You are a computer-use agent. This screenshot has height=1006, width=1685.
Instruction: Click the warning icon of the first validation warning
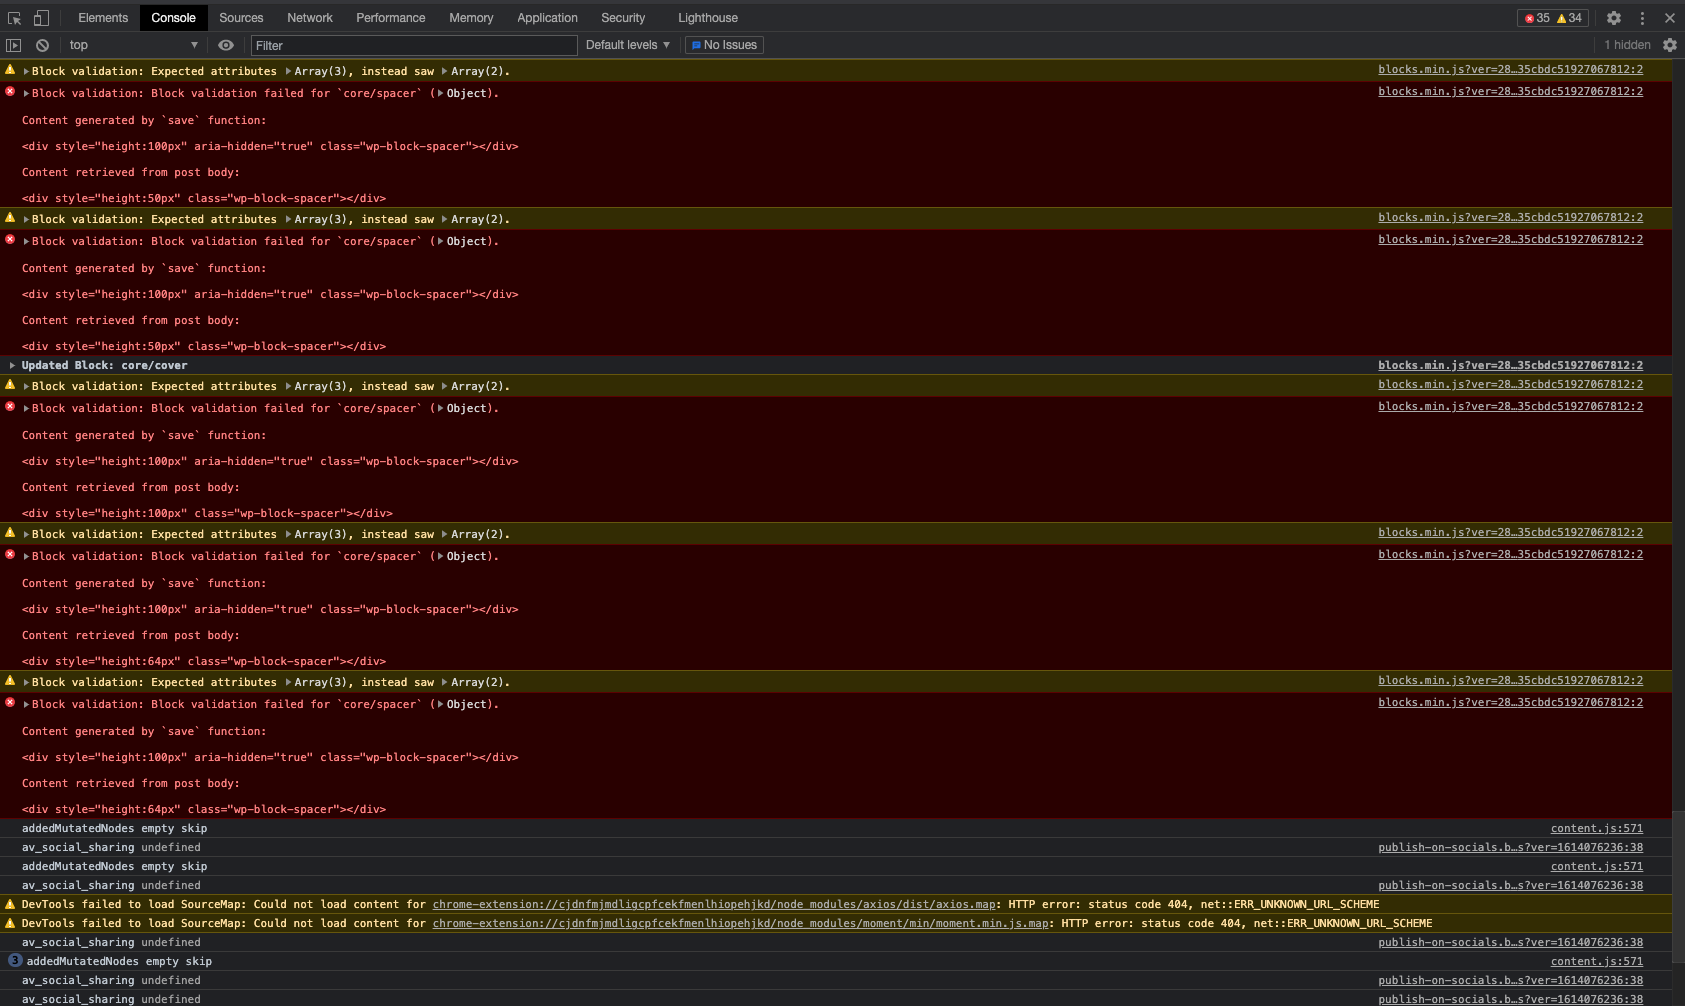click(10, 70)
